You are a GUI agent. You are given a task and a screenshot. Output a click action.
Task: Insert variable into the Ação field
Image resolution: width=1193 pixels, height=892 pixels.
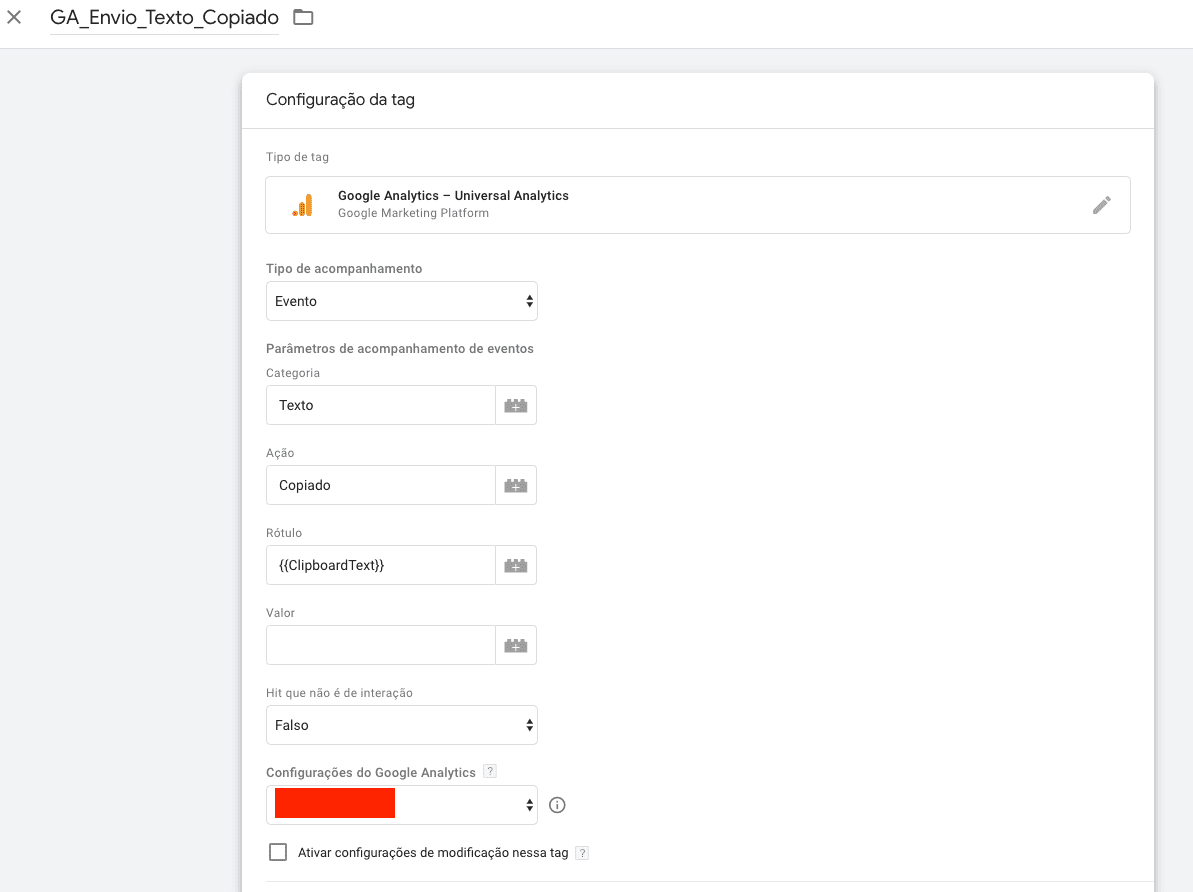516,485
